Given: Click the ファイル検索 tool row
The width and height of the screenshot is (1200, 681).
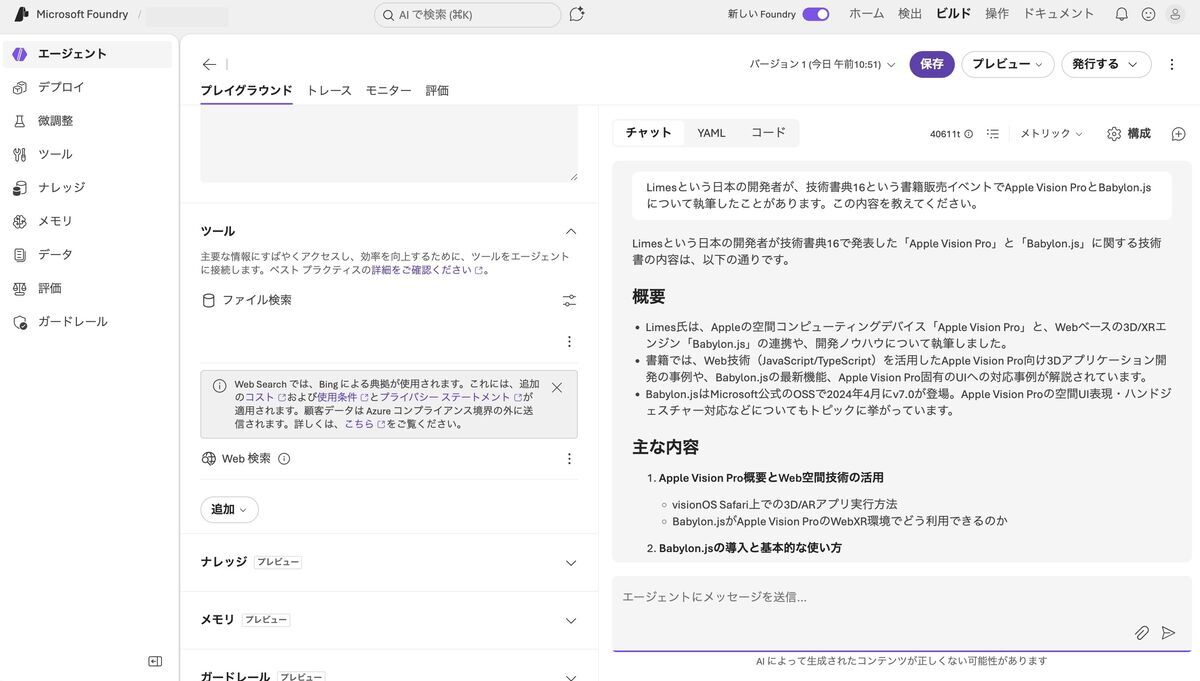Looking at the screenshot, I should pyautogui.click(x=389, y=300).
